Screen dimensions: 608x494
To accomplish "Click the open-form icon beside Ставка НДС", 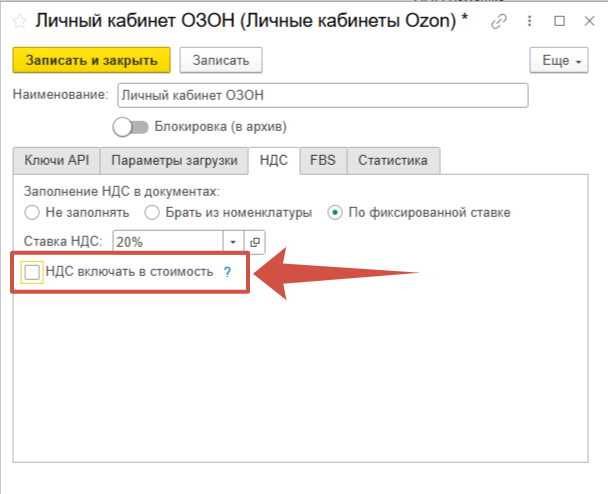I will [x=254, y=241].
